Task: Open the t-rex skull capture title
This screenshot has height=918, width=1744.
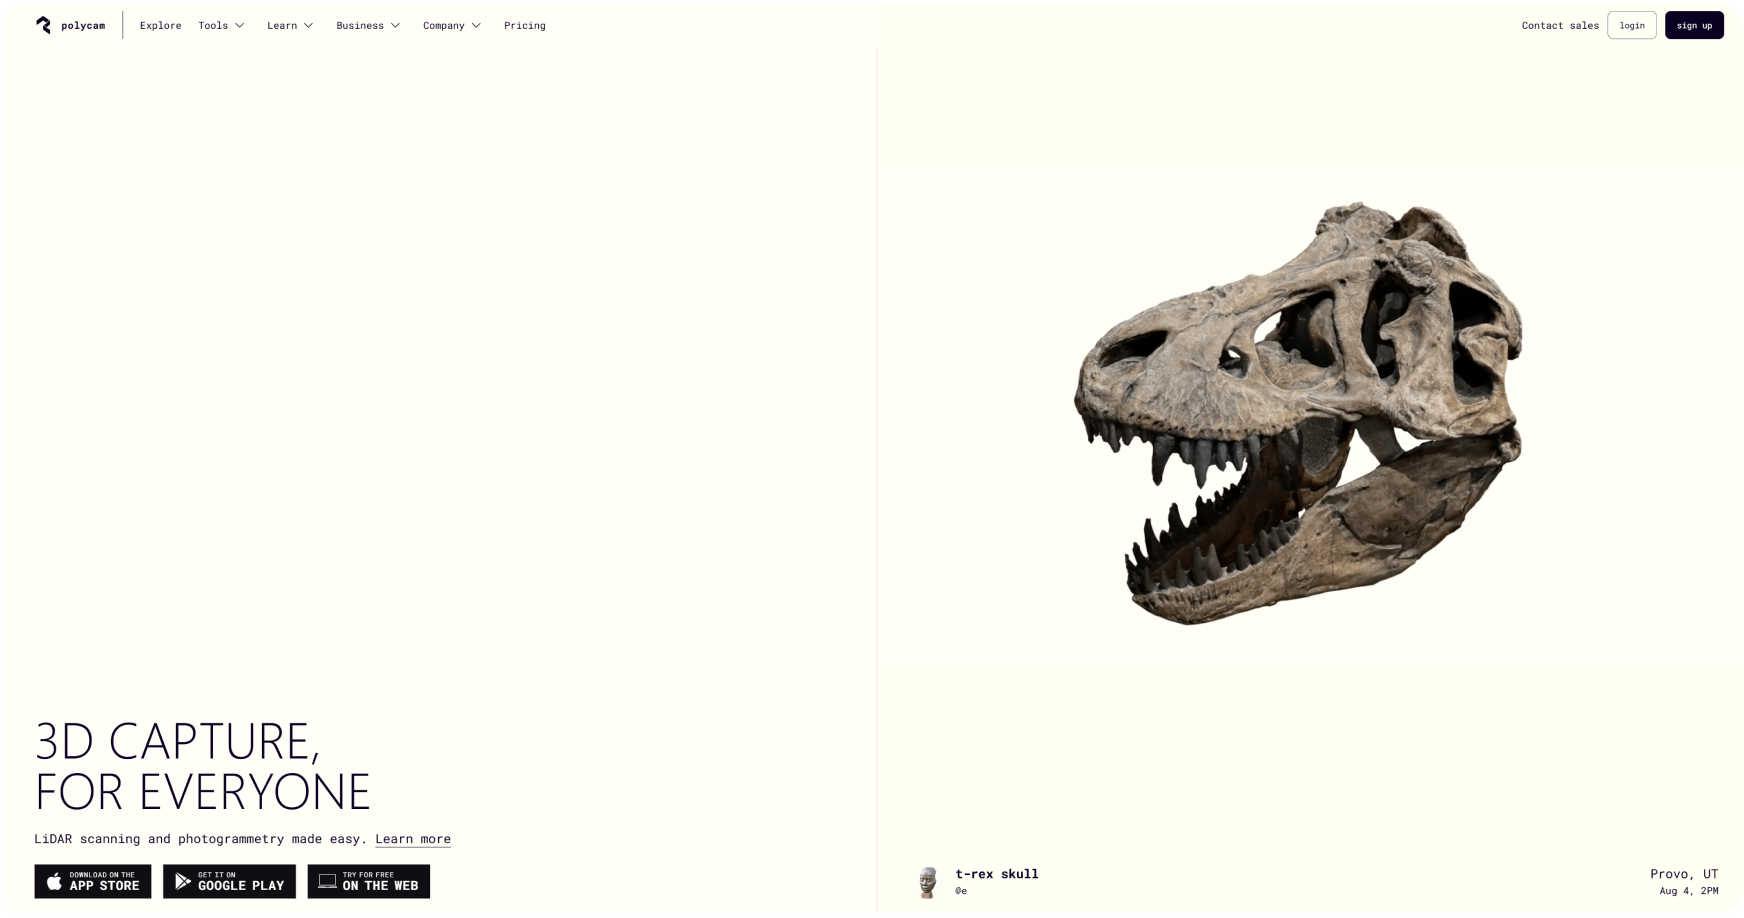Action: click(997, 874)
